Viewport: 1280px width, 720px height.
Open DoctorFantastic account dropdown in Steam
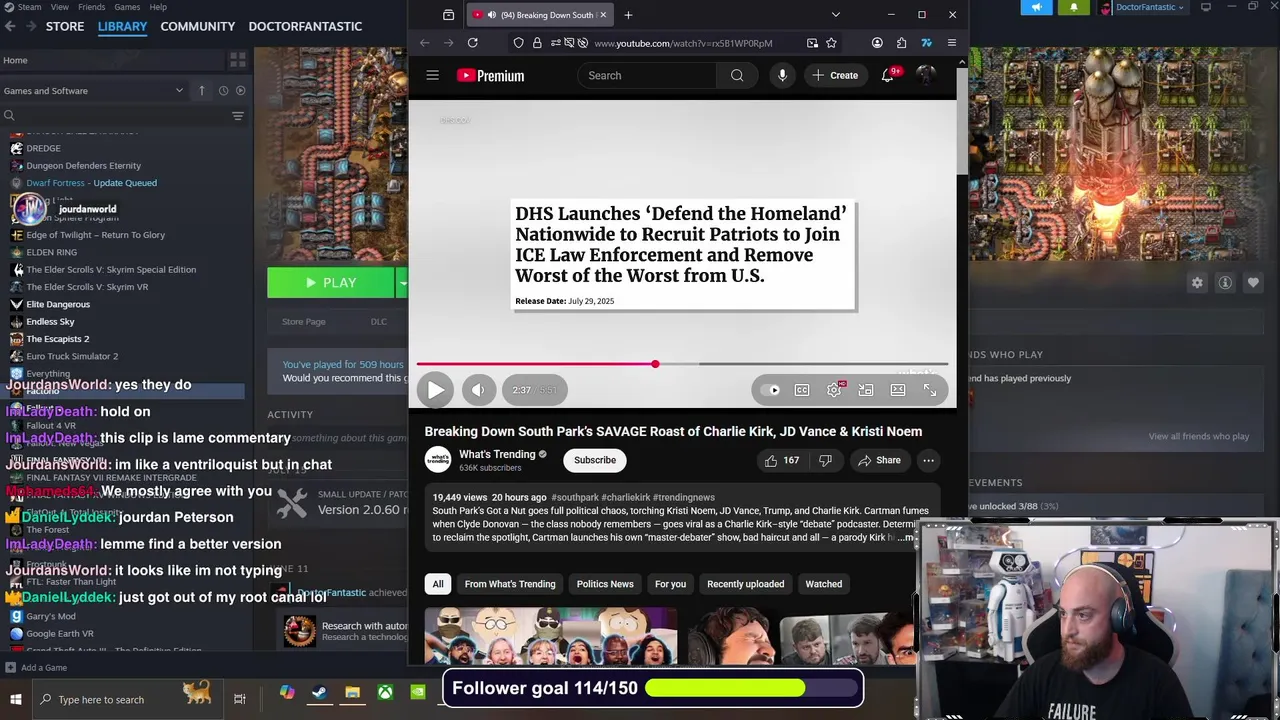pos(1142,7)
